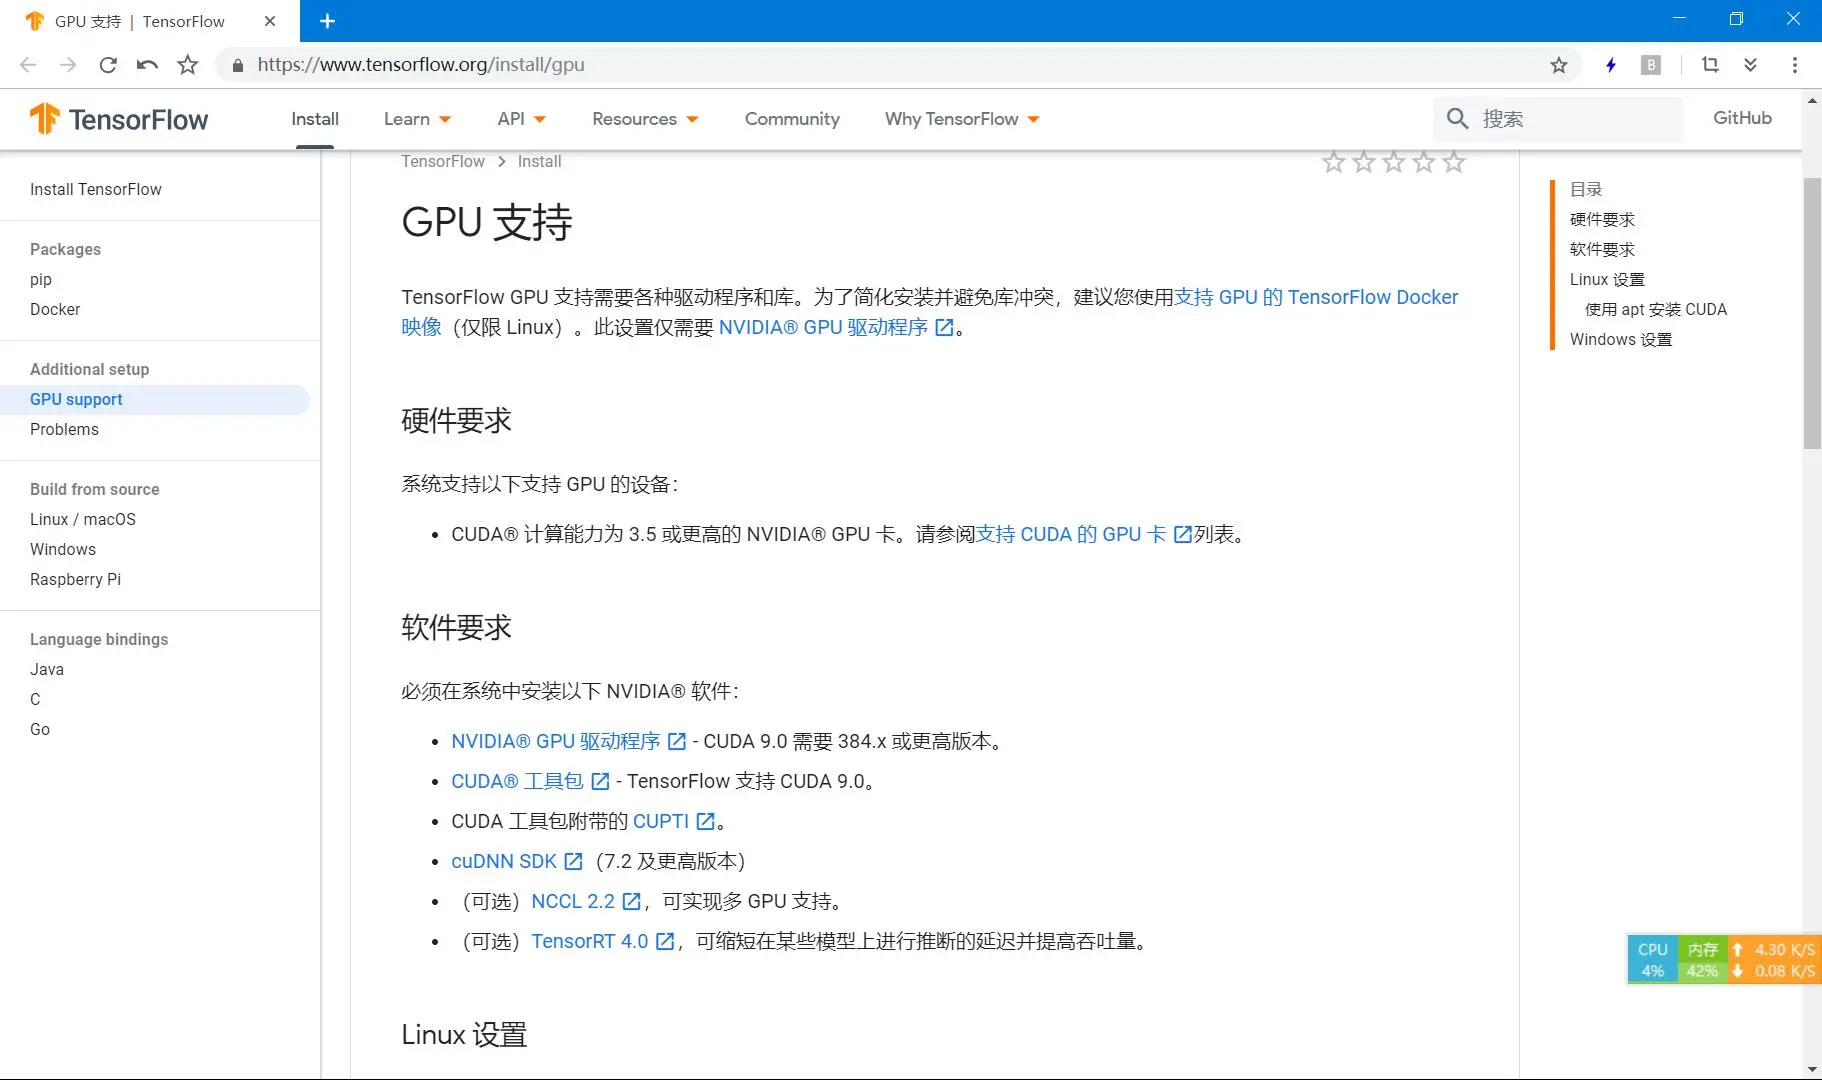Select Problems in sidebar
This screenshot has height=1080, width=1822.
click(x=64, y=430)
